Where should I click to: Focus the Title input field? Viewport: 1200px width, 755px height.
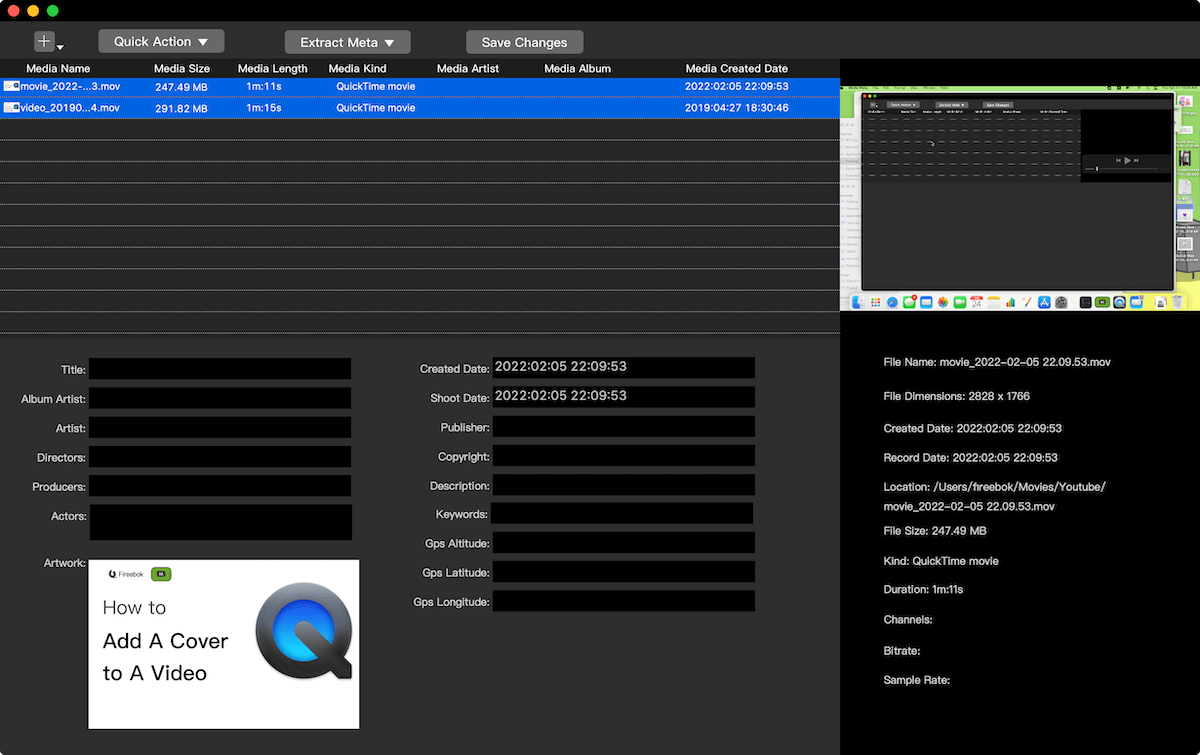tap(220, 369)
